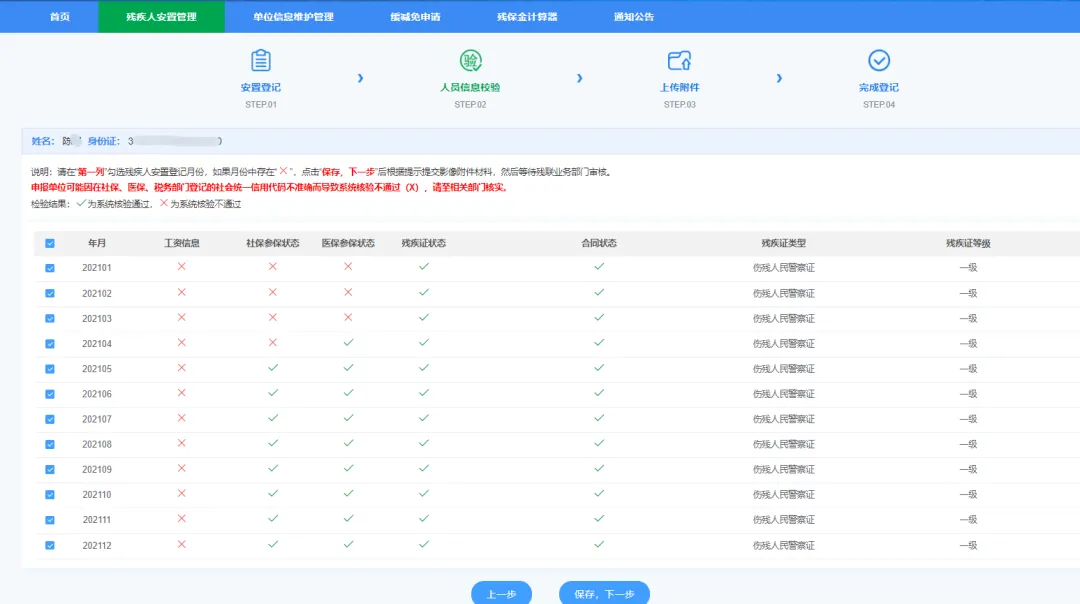Click the 残疾证状态 check icon for 202106
The image size is (1080, 604).
point(424,393)
